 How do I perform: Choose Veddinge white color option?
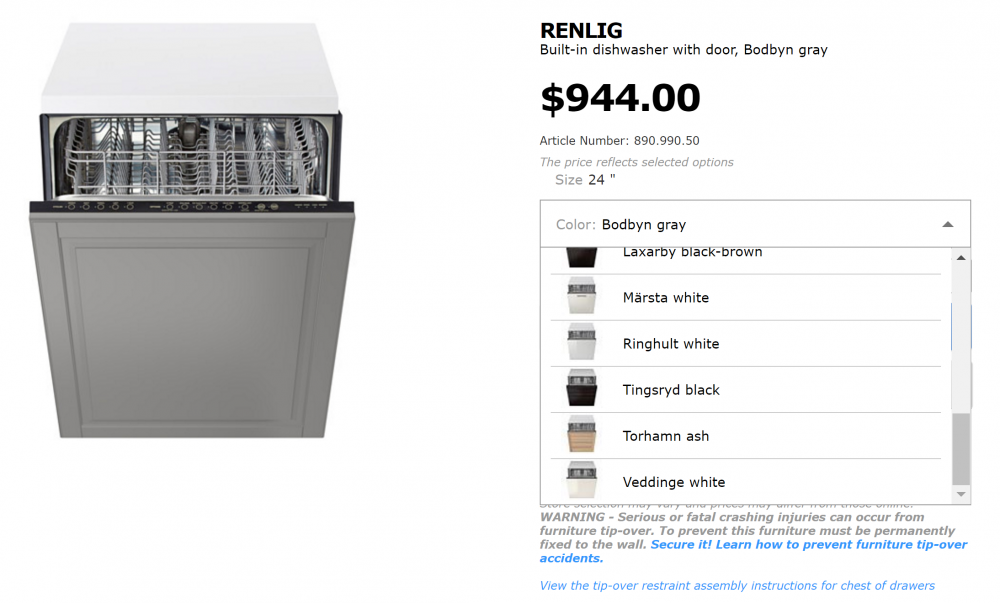pyautogui.click(x=746, y=481)
